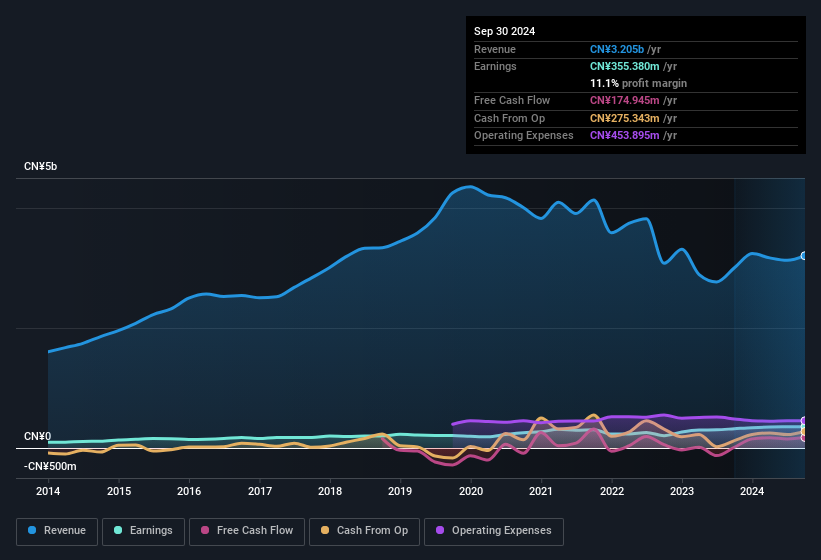821x560 pixels.
Task: Toggle the Cash From Op legend button
Action: click(364, 531)
